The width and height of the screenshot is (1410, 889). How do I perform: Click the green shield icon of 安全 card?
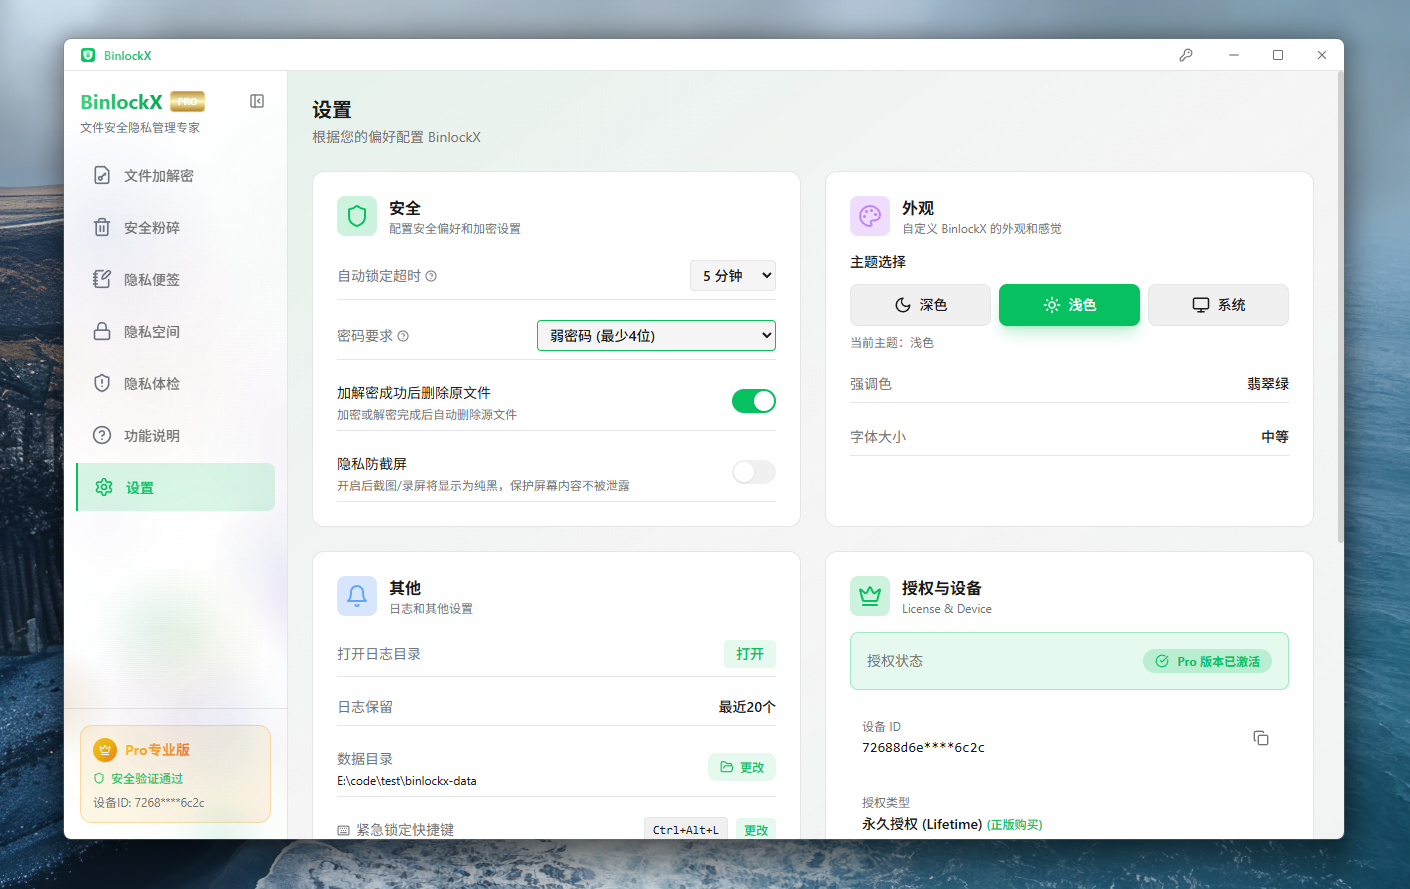point(357,216)
